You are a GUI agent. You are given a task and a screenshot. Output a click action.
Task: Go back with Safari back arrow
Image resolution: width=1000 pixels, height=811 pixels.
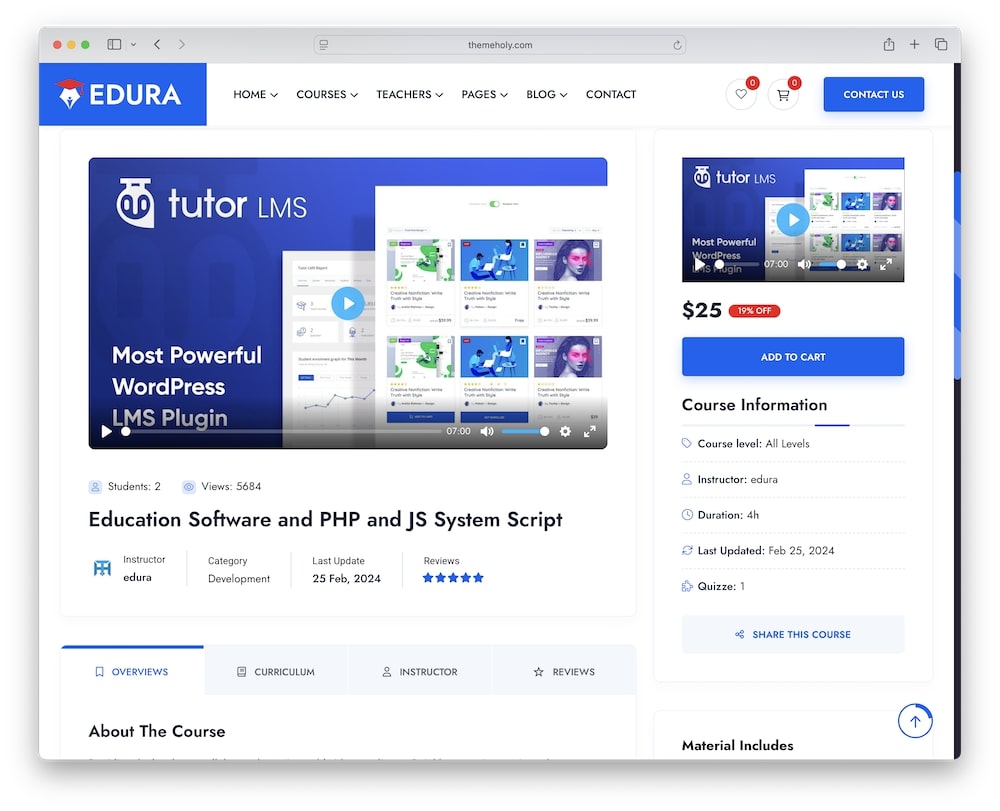[157, 44]
